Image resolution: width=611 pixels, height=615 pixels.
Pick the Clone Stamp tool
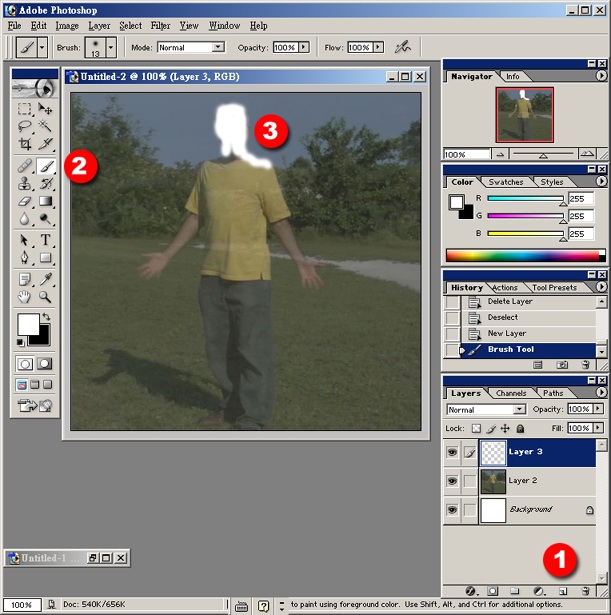25,184
